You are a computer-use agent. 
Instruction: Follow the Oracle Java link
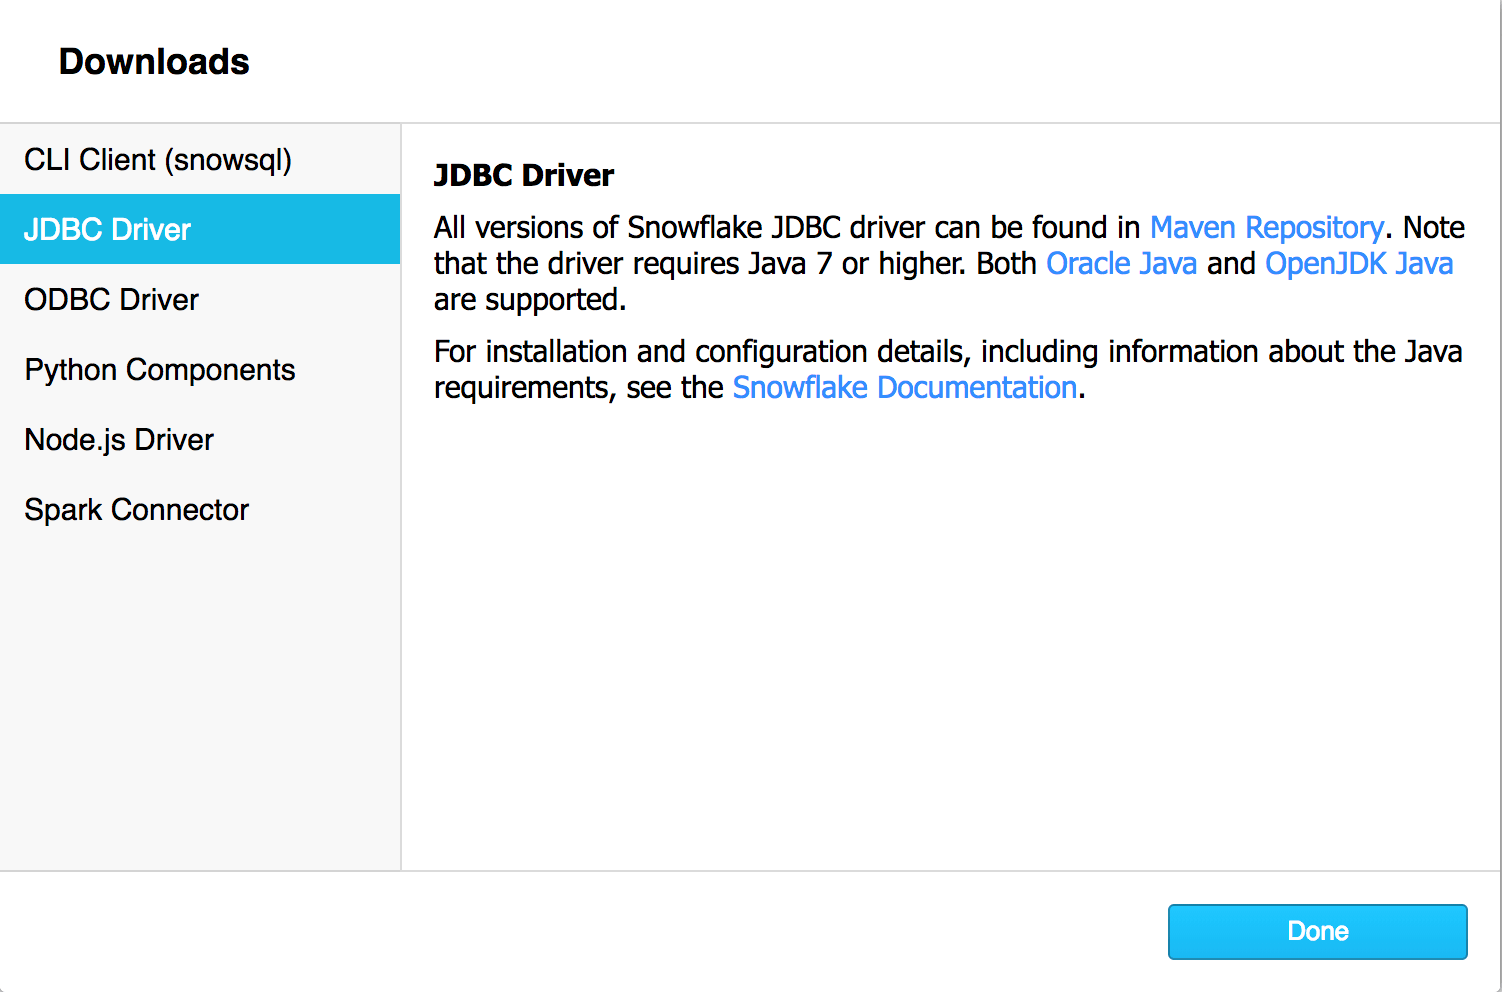coord(1121,263)
